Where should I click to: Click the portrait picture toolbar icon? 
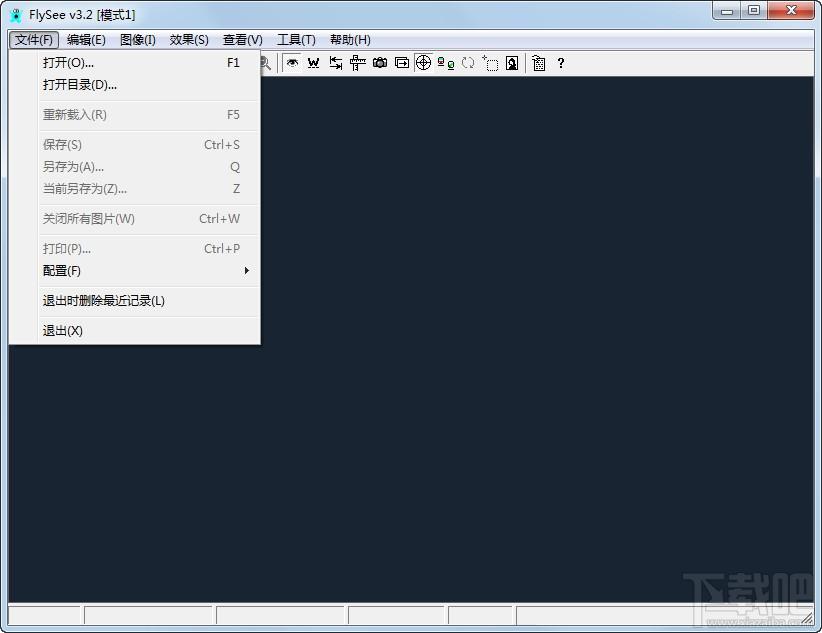512,63
